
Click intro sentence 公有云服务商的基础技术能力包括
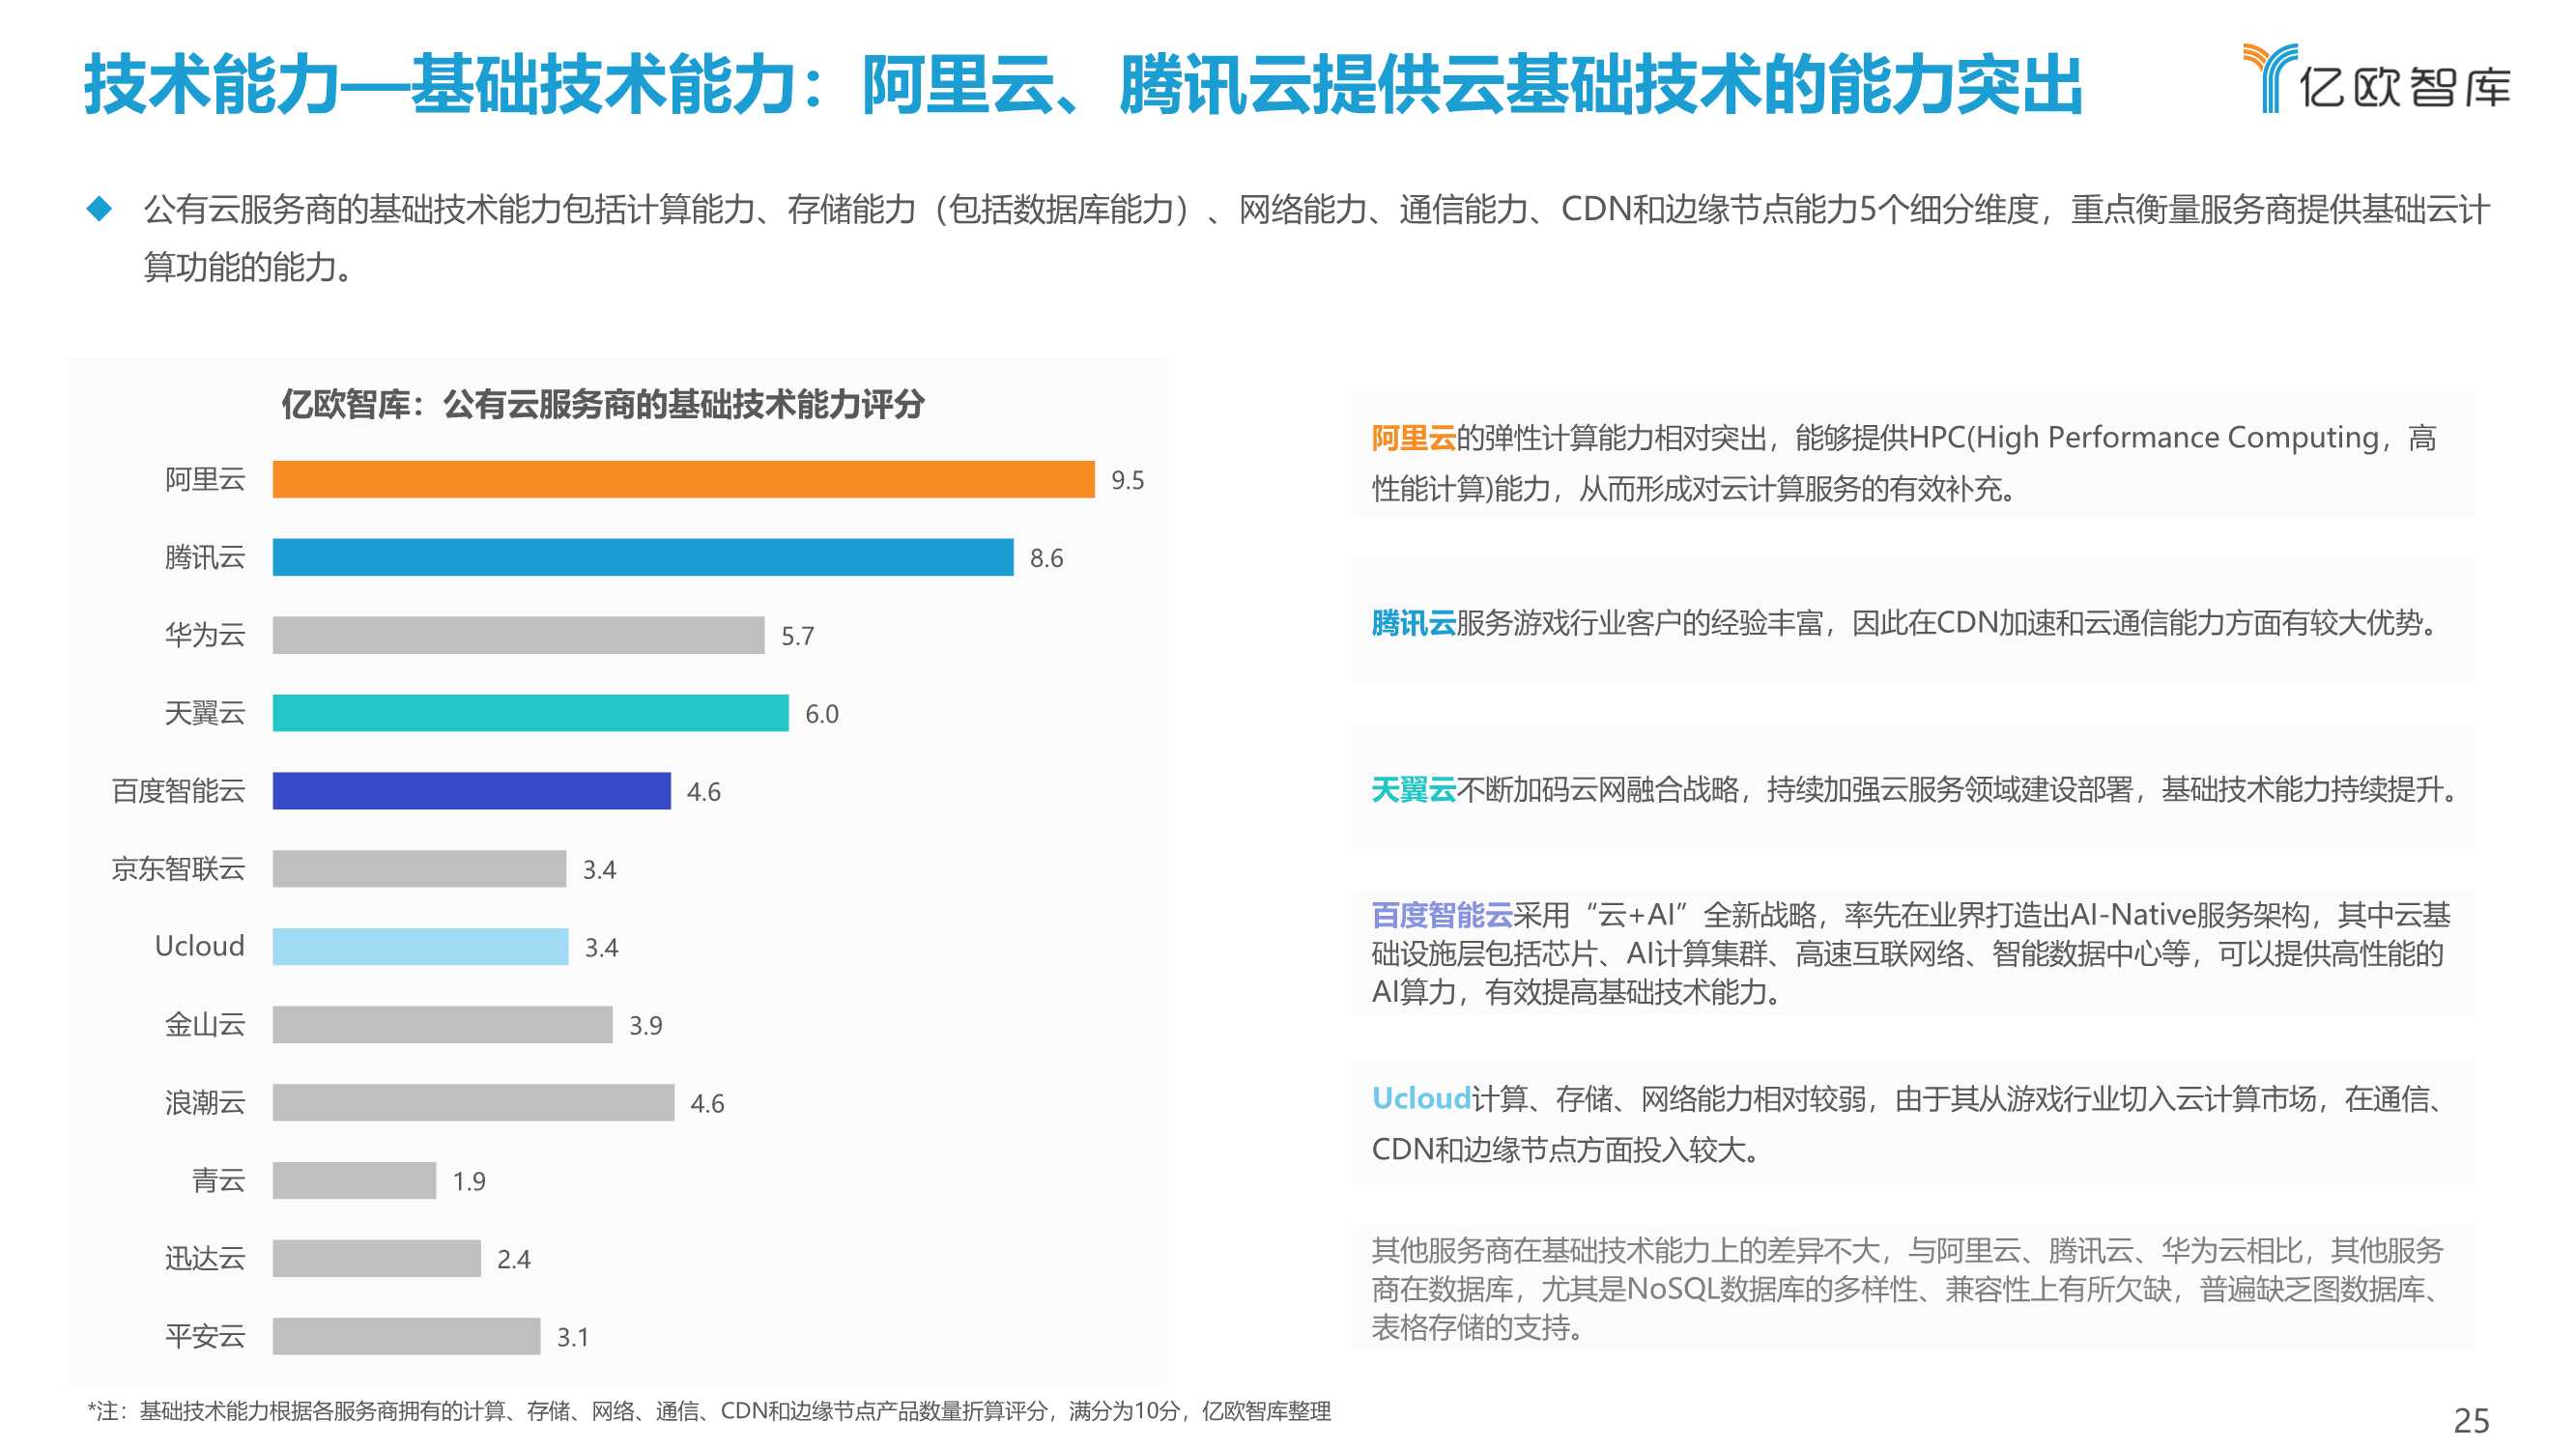click(x=1316, y=238)
